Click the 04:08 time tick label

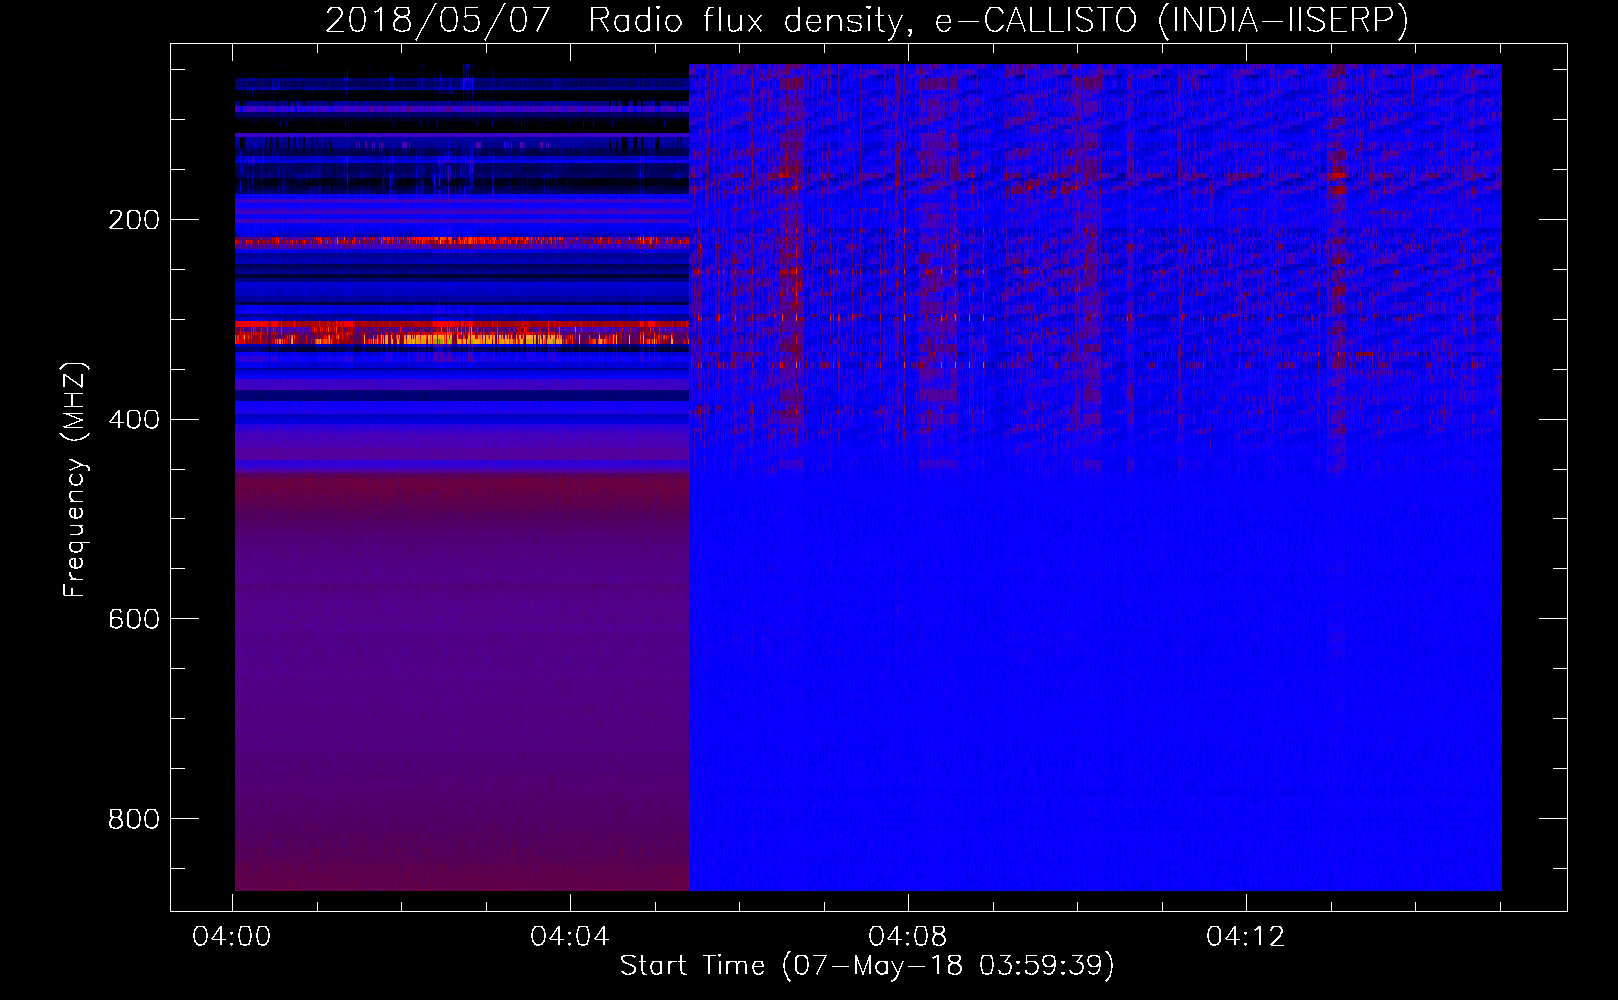[x=908, y=937]
